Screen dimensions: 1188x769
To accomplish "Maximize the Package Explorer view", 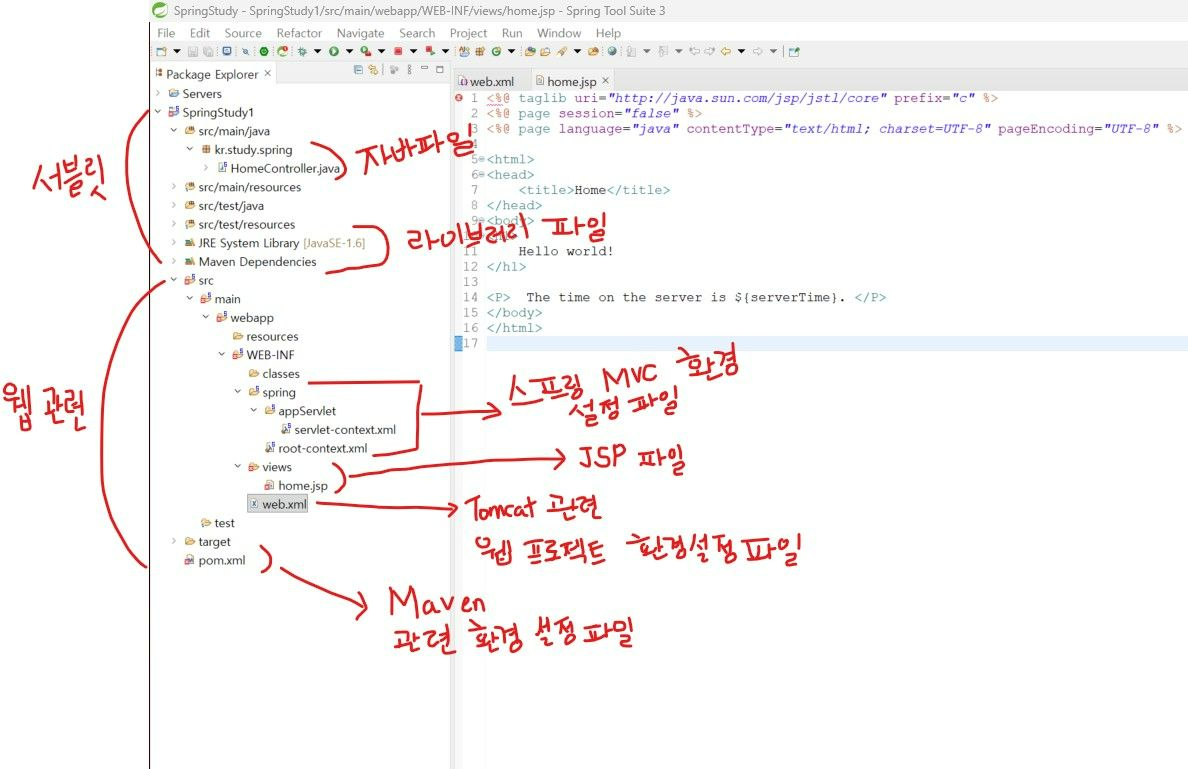I will pos(439,70).
